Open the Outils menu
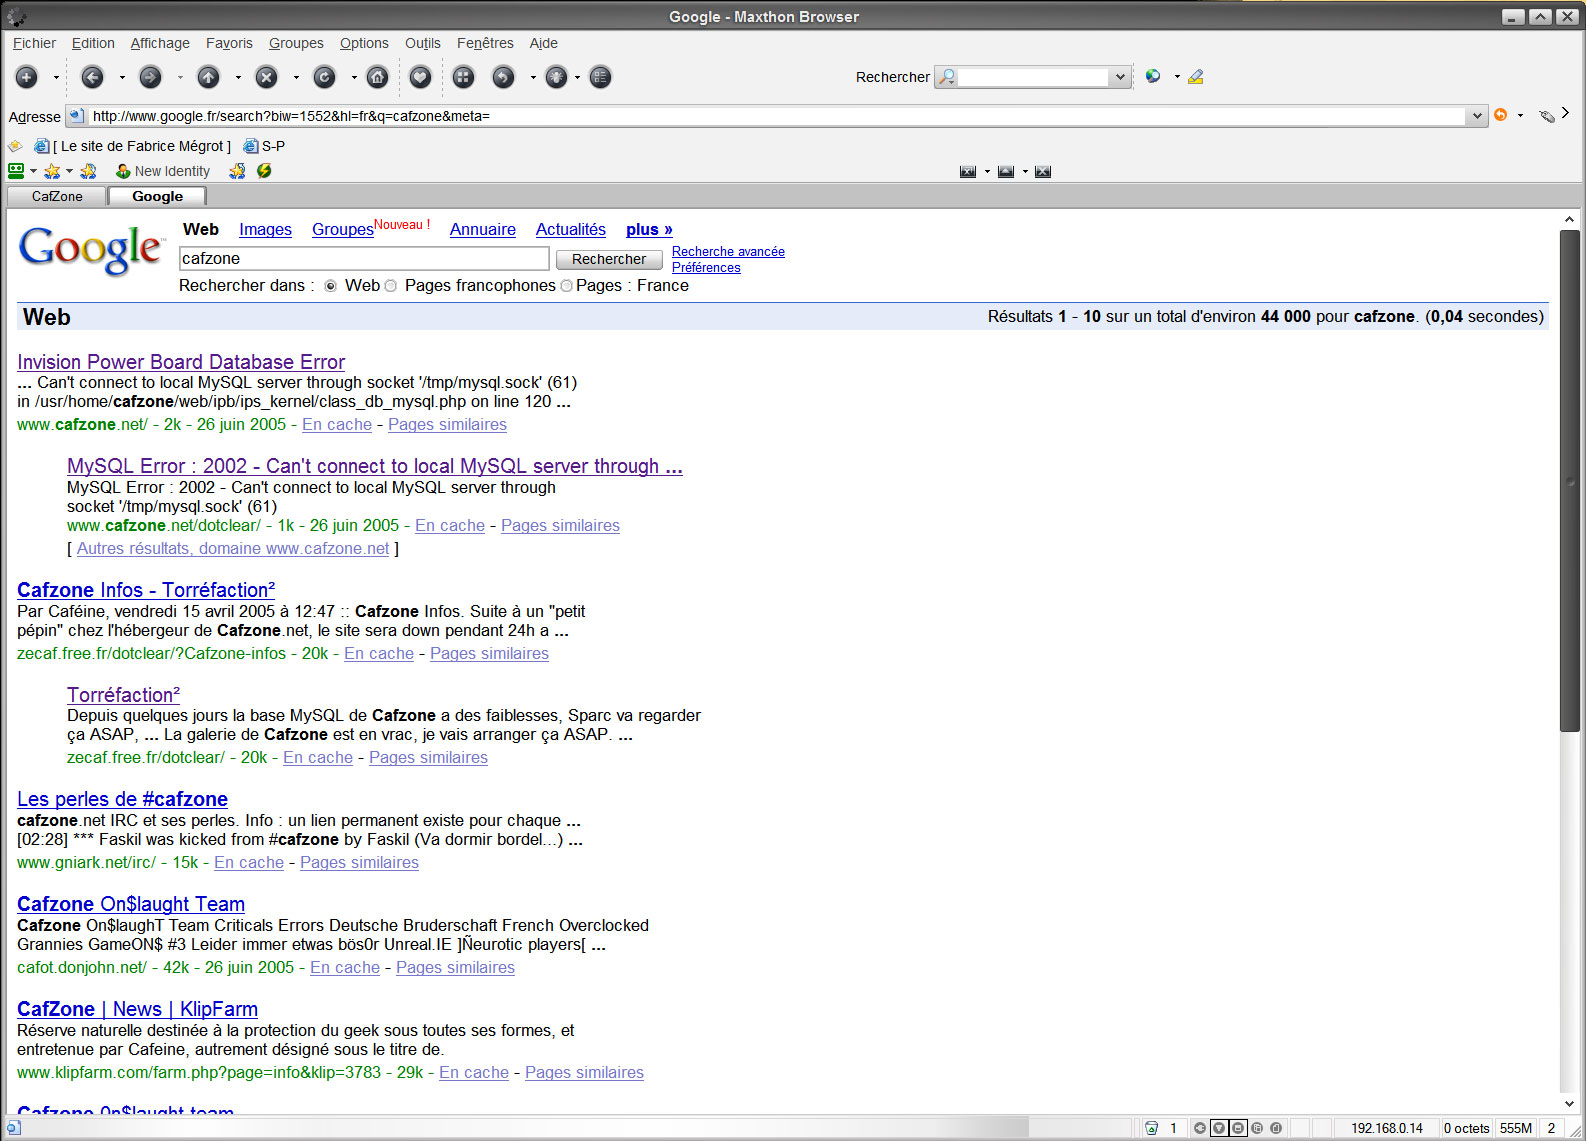The width and height of the screenshot is (1586, 1141). tap(423, 43)
